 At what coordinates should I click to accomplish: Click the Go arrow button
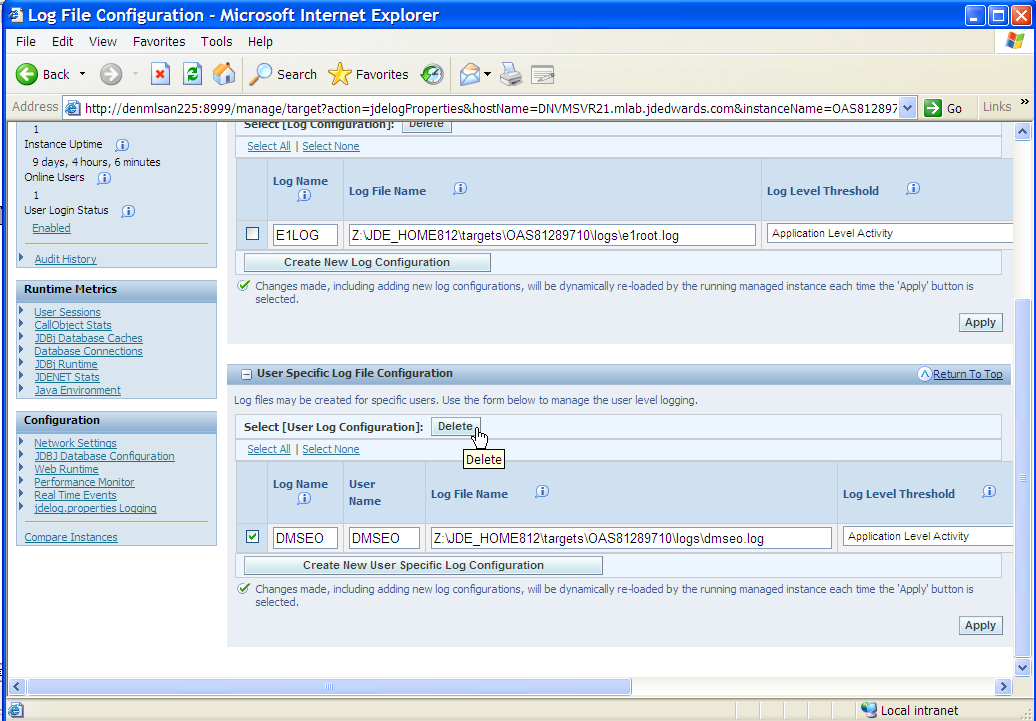click(943, 108)
